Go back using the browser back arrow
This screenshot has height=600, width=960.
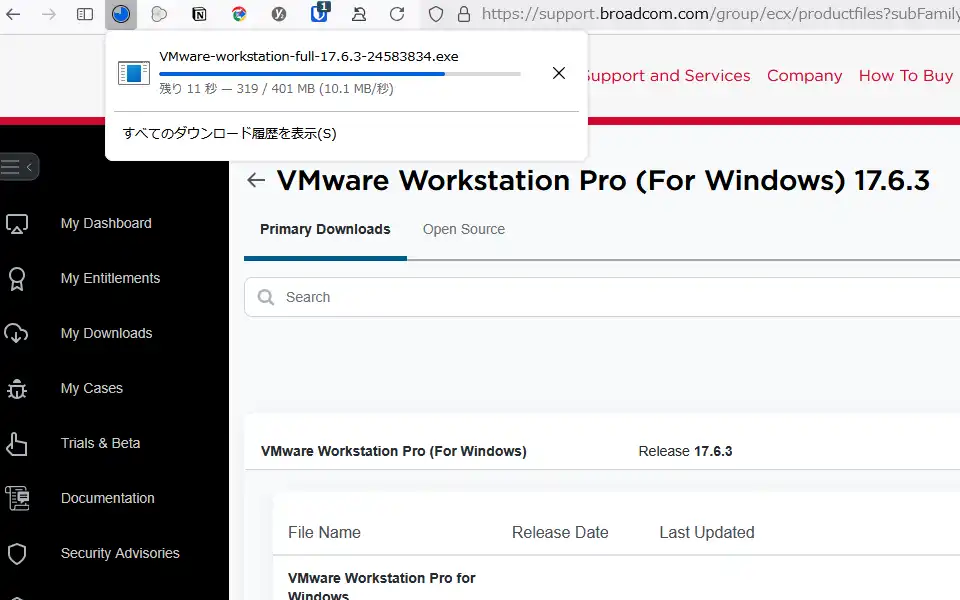click(x=13, y=13)
